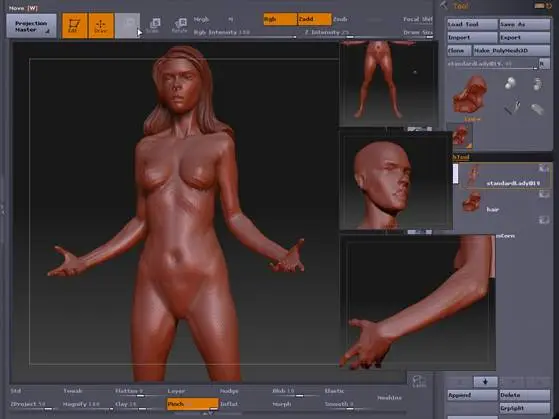Toggle visibility of the hair subtool
This screenshot has width=559, height=419.
[544, 195]
